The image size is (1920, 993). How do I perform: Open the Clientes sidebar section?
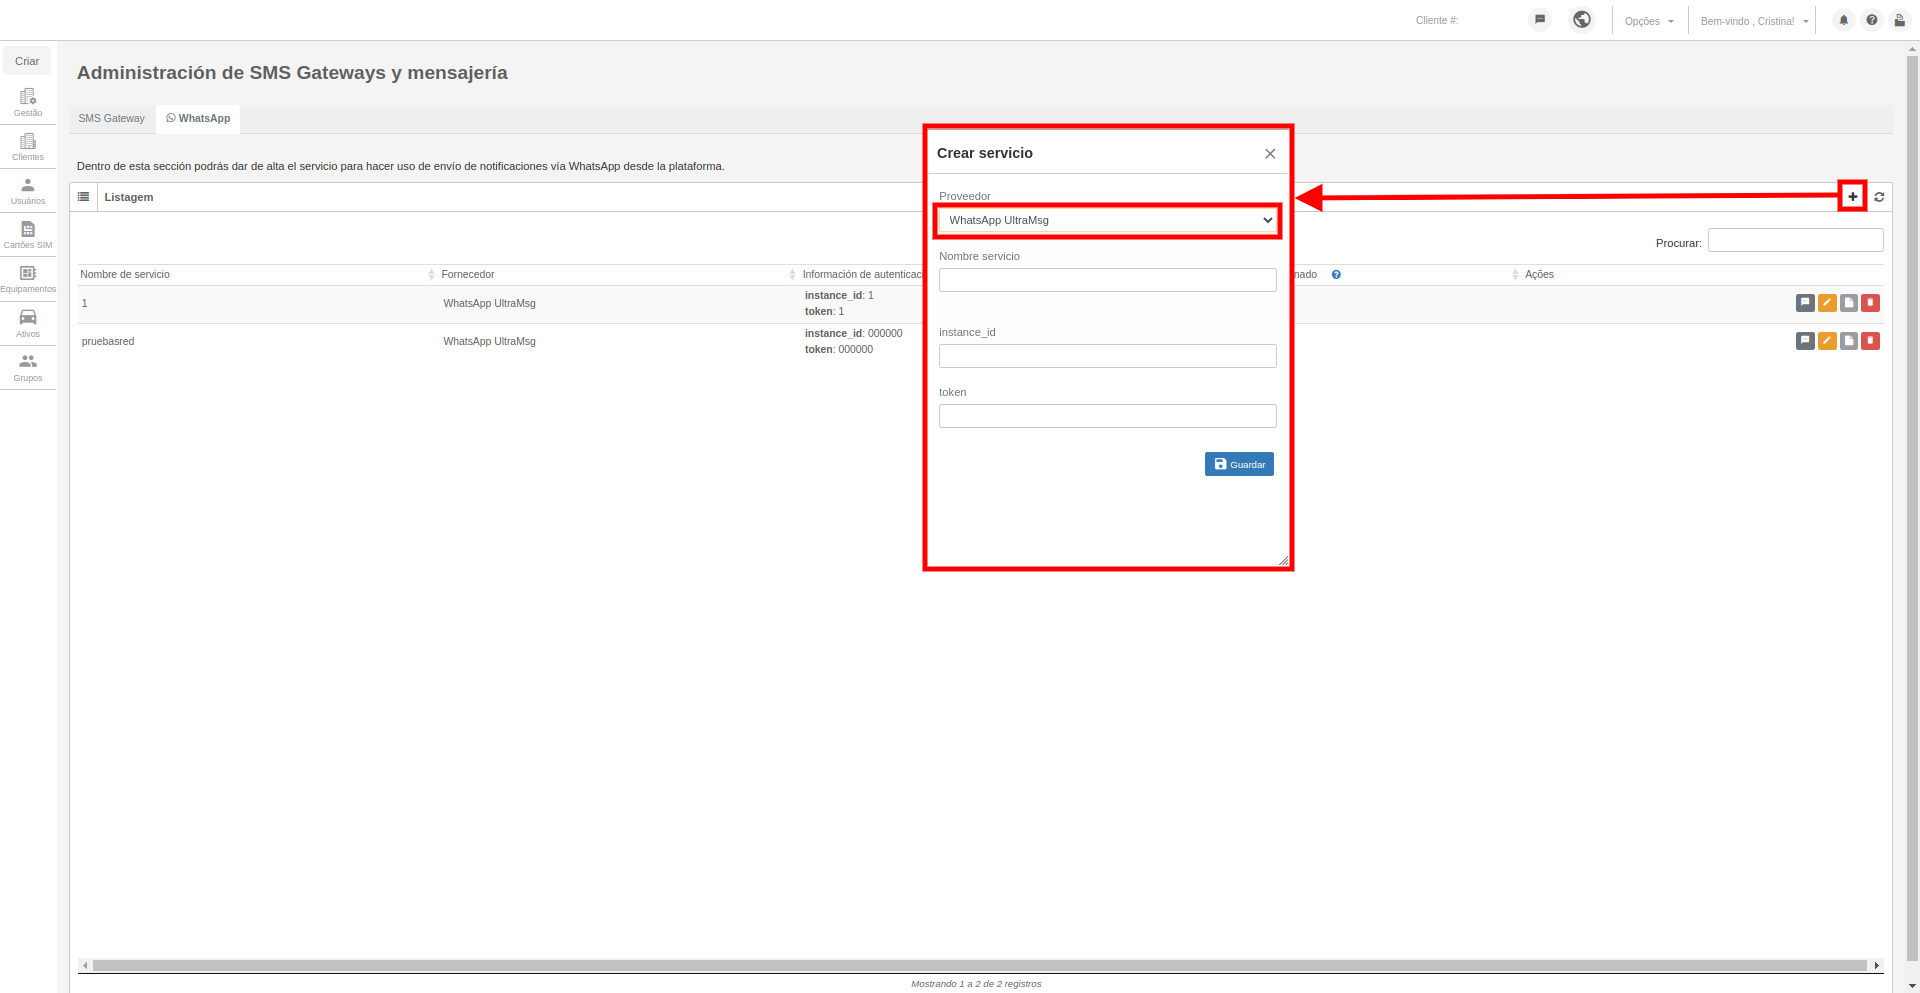click(x=28, y=146)
